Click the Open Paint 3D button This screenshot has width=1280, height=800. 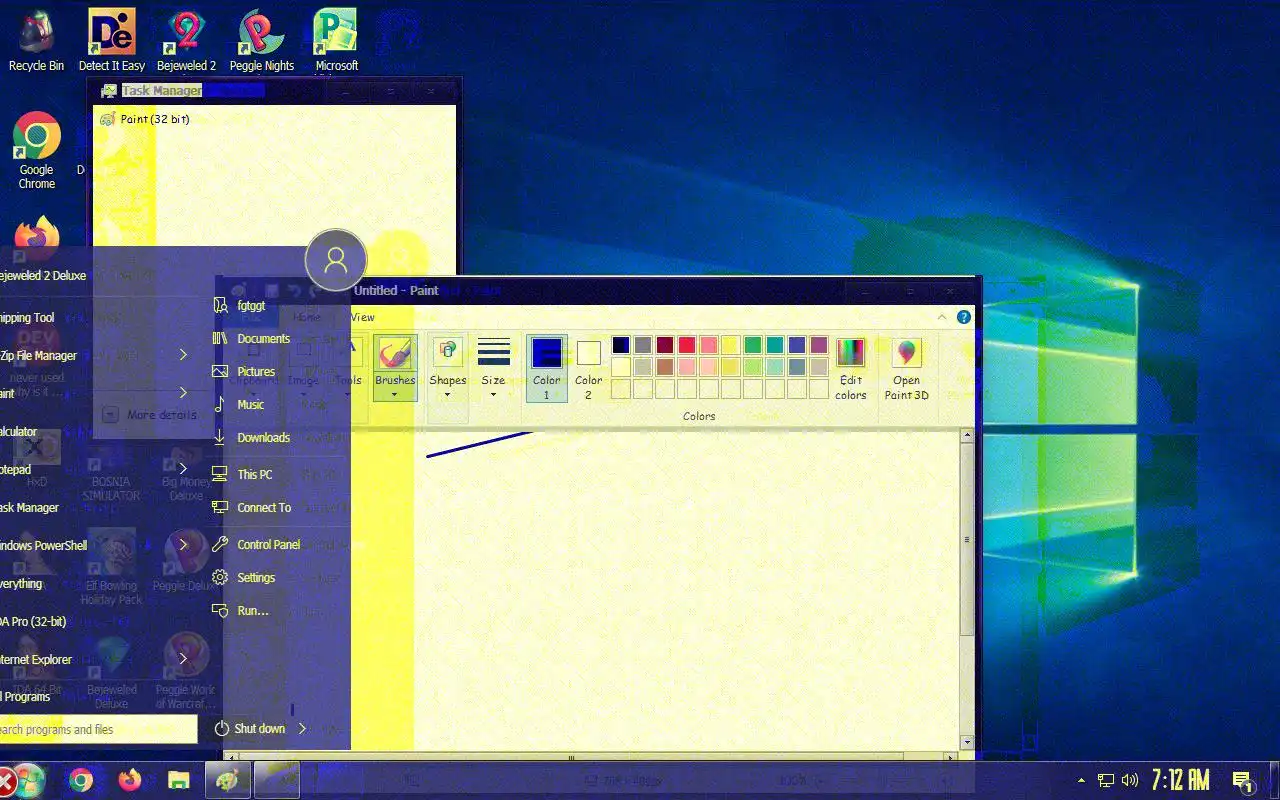tap(906, 368)
